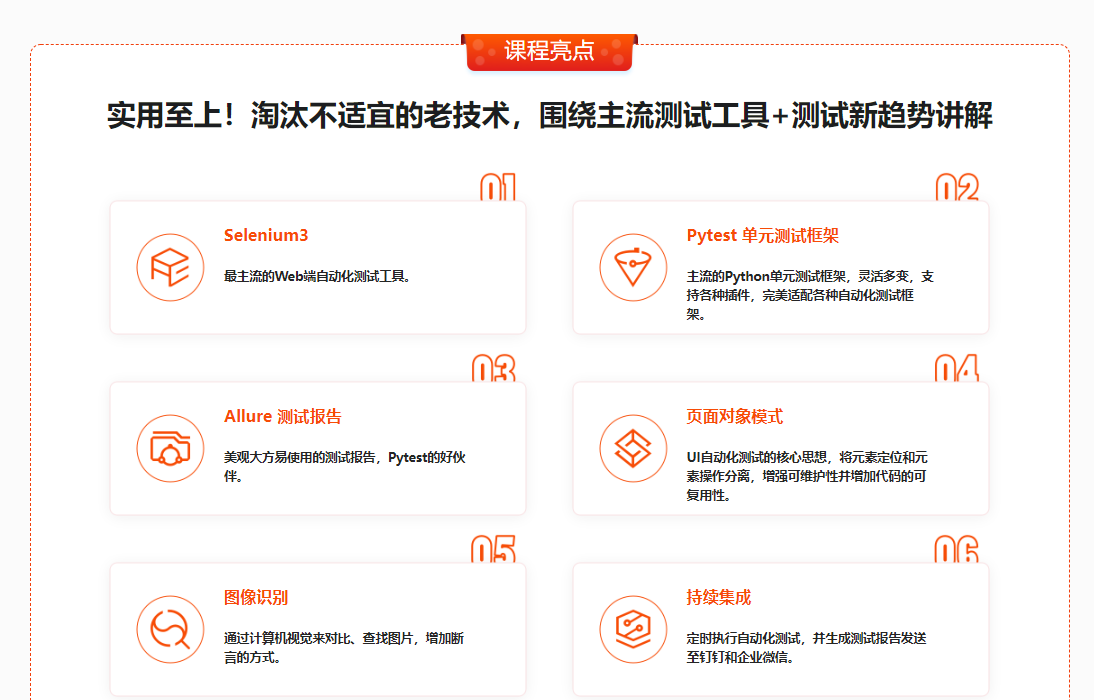Open the Selenium3 title link
The image size is (1094, 700).
tap(266, 236)
